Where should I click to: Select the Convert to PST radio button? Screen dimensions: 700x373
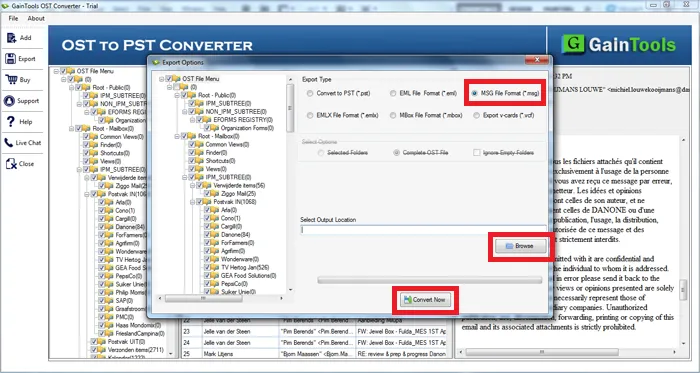[x=310, y=94]
